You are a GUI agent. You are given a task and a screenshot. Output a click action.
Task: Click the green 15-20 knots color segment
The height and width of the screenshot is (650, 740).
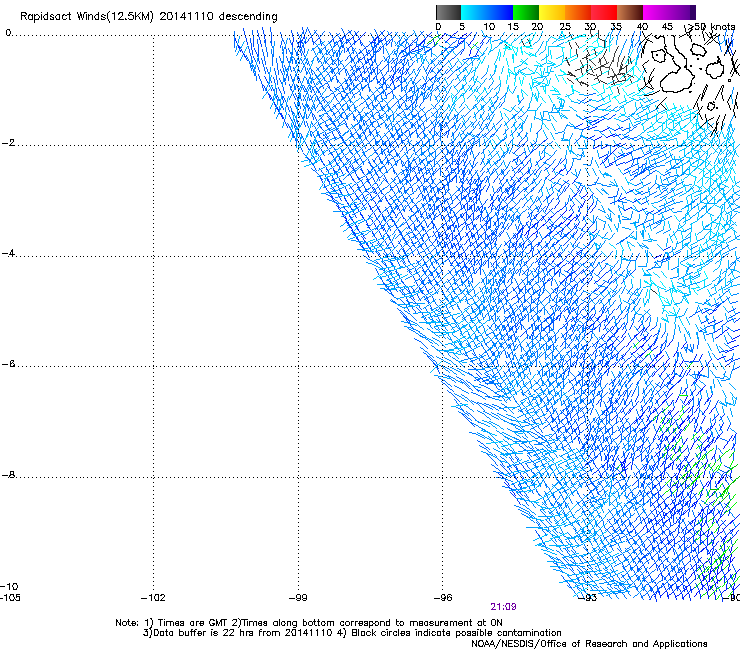526,12
